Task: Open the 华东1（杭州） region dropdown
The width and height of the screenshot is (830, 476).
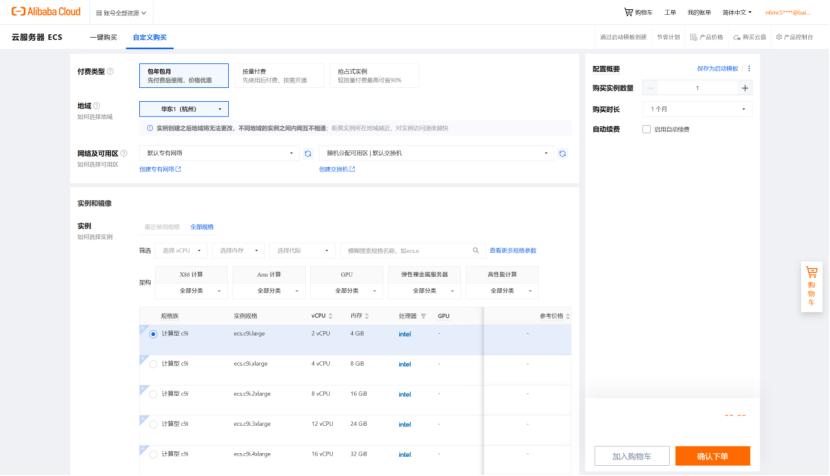Action: (183, 108)
